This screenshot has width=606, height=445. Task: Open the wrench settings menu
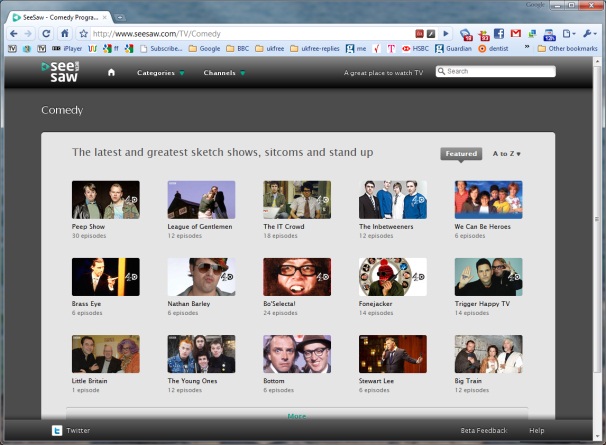click(589, 34)
